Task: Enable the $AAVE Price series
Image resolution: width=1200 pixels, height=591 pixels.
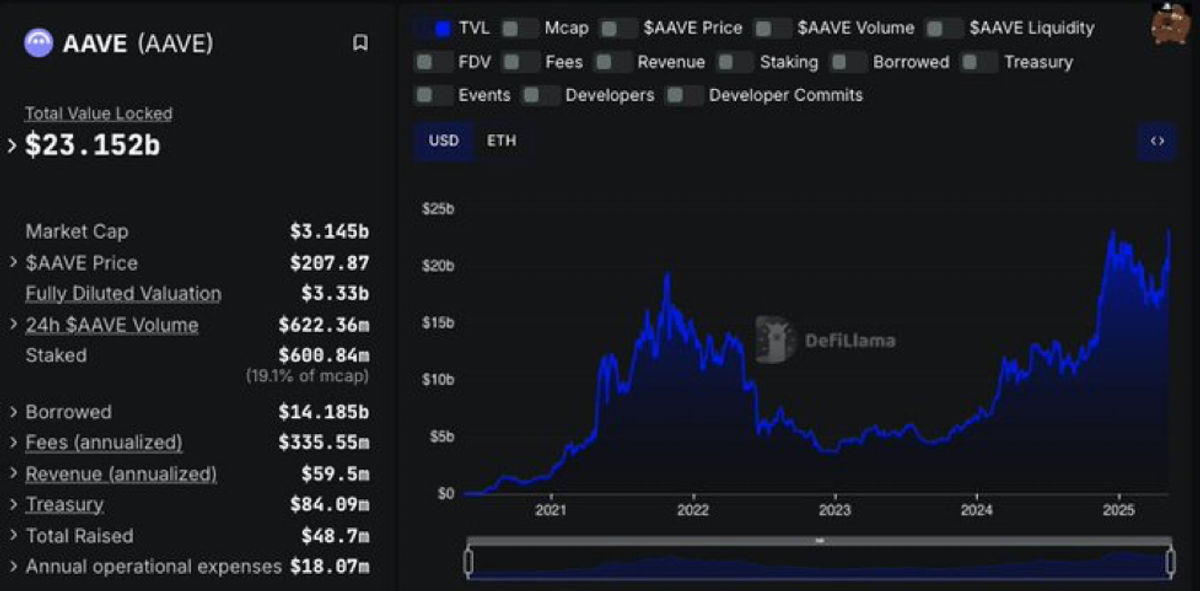Action: pyautogui.click(x=618, y=28)
